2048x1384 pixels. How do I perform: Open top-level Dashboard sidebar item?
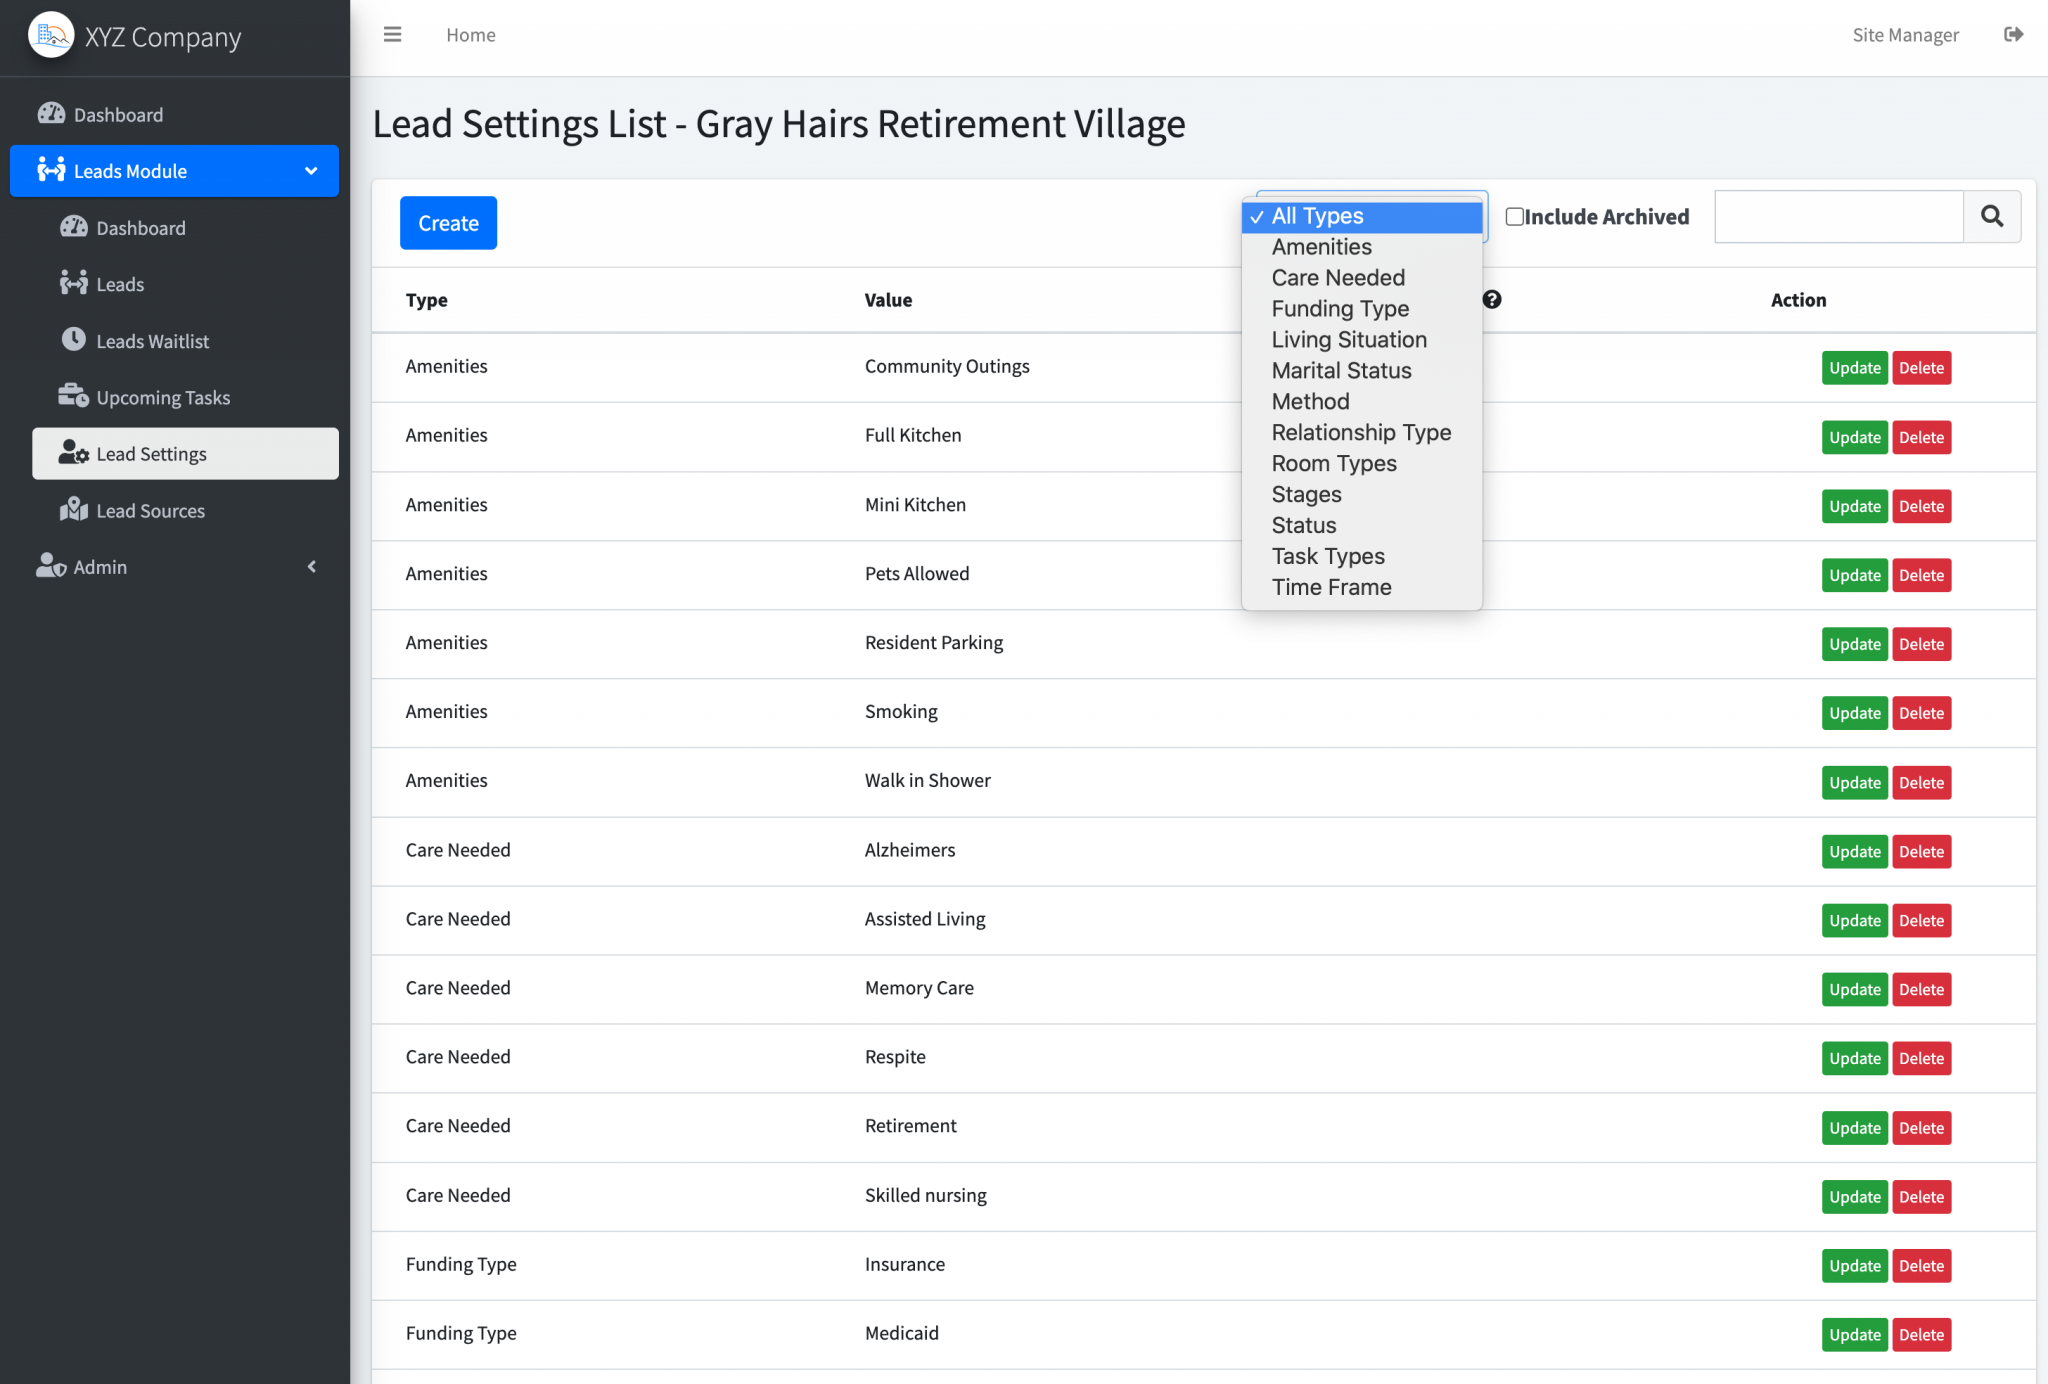click(118, 114)
